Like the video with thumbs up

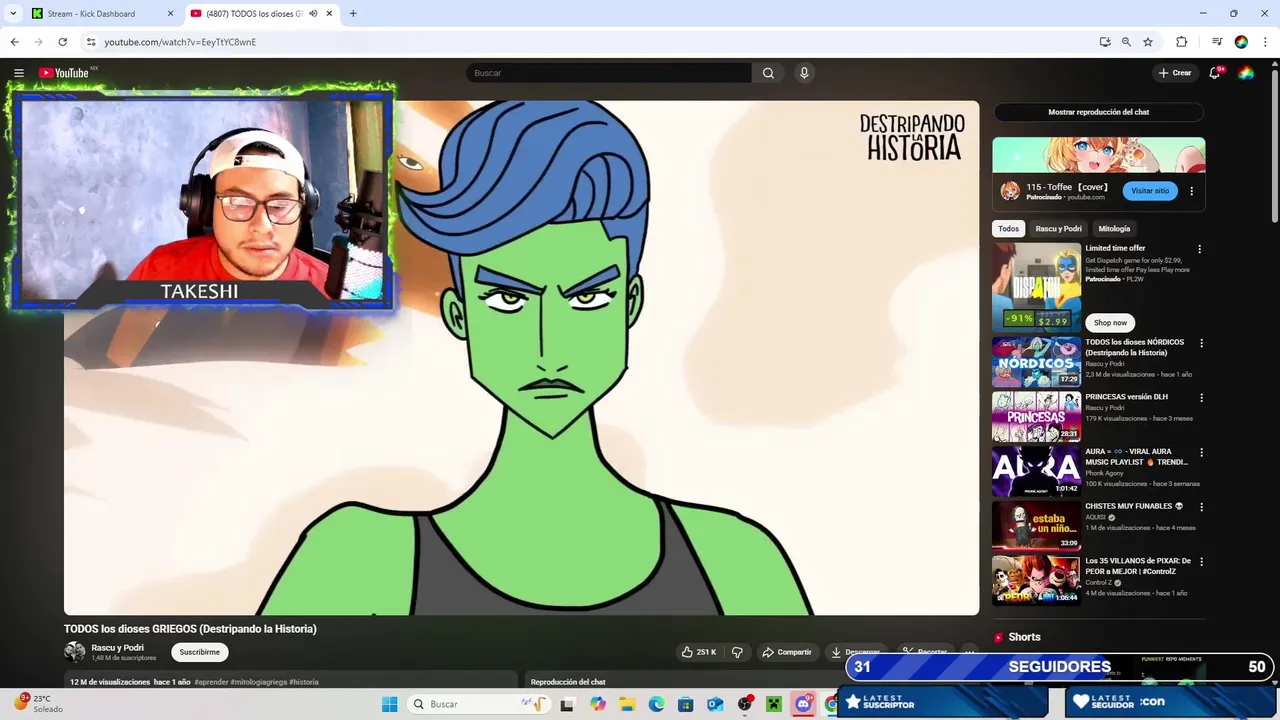pyautogui.click(x=699, y=652)
